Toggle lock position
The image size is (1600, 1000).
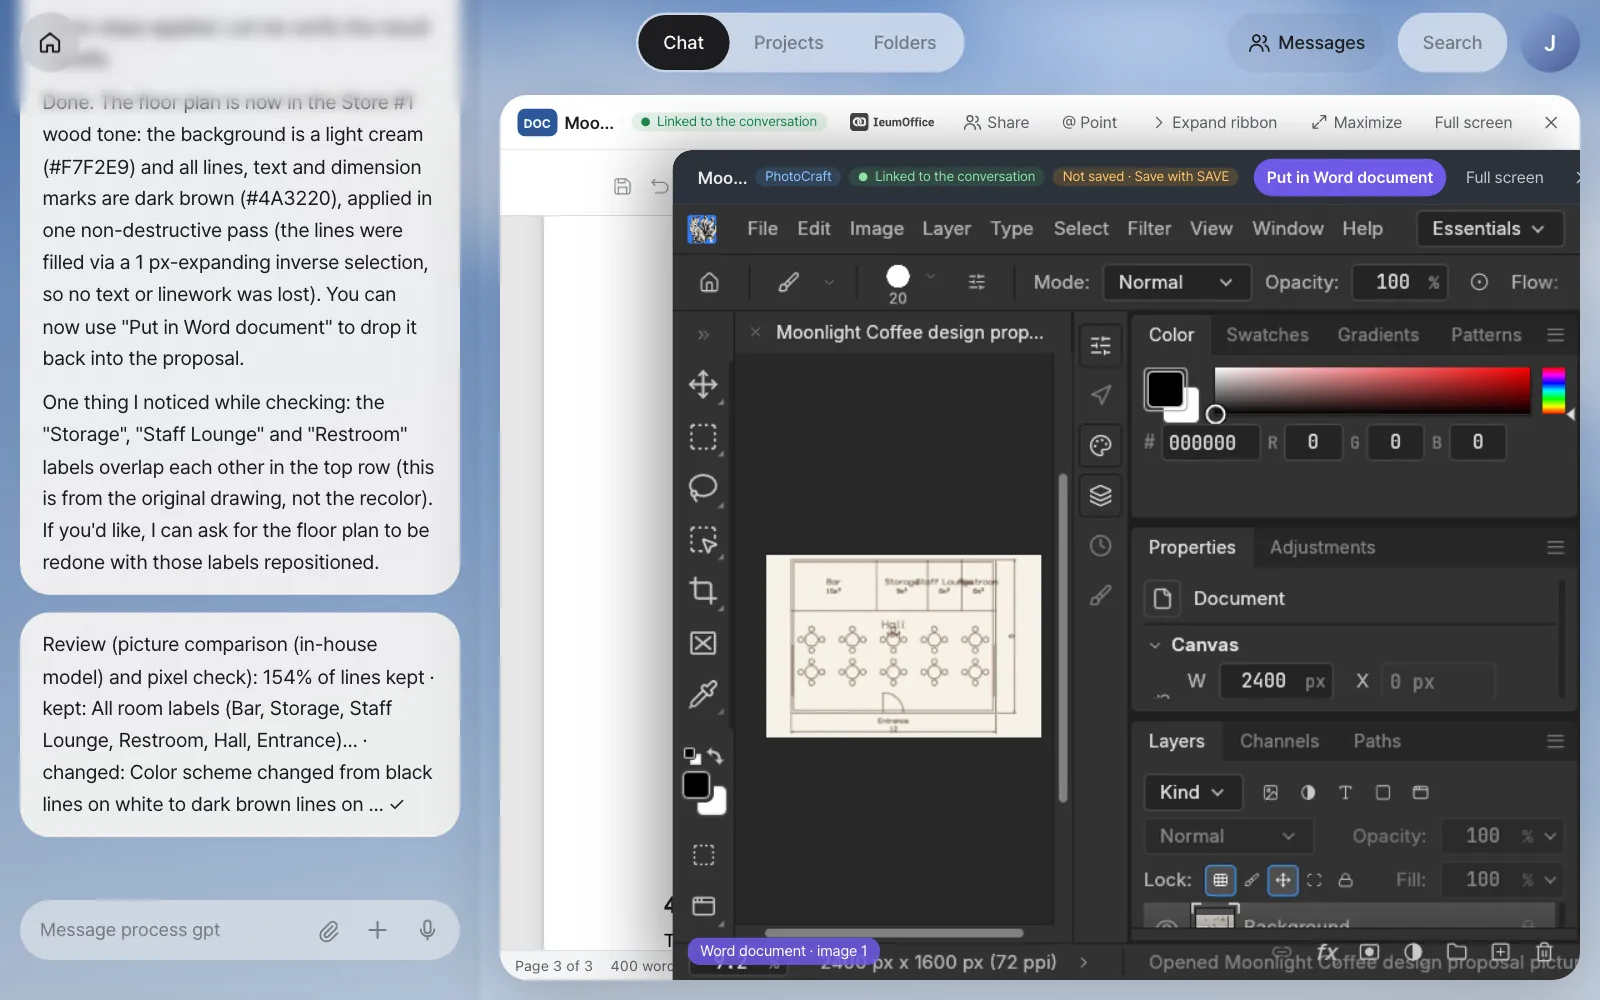coord(1283,880)
